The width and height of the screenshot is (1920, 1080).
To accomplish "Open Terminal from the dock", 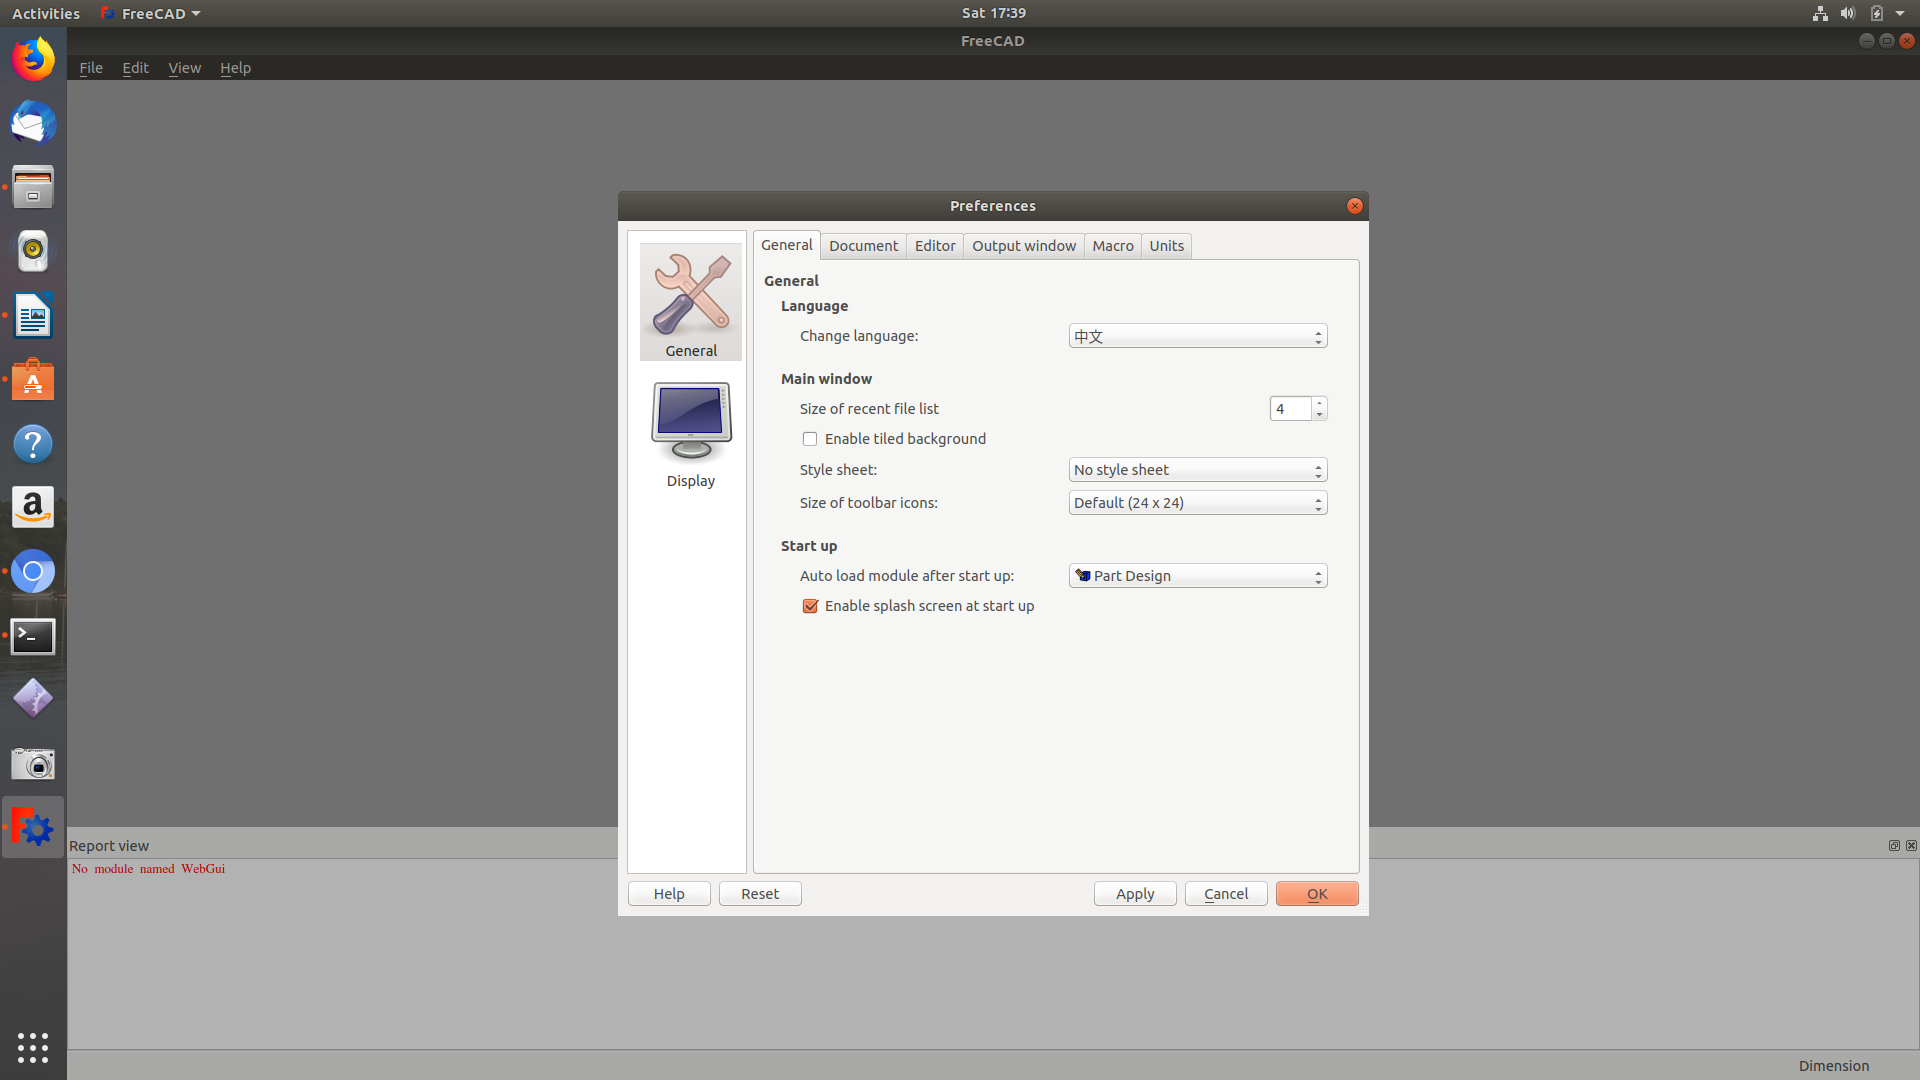I will coord(33,635).
